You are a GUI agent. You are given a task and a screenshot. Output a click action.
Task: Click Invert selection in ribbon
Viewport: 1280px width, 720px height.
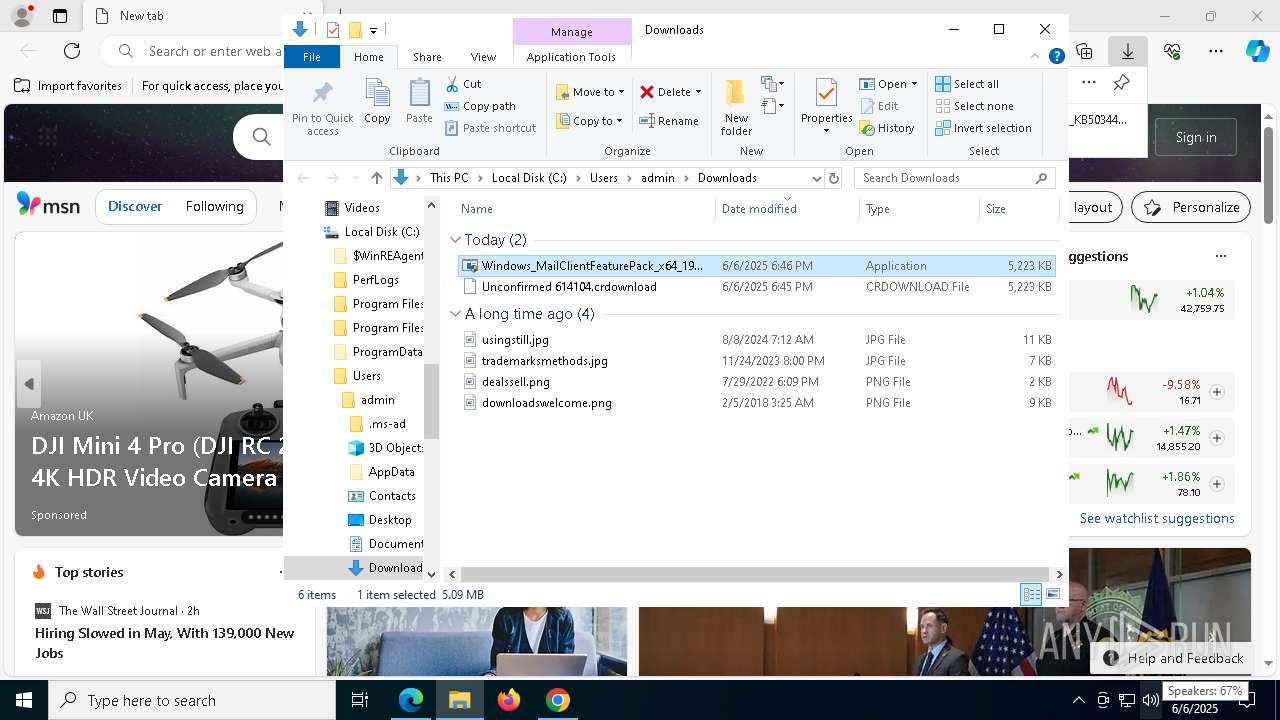(x=983, y=128)
